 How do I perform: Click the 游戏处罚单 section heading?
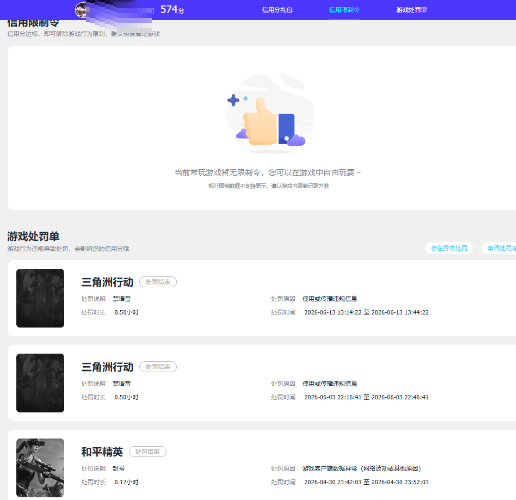coord(33,236)
